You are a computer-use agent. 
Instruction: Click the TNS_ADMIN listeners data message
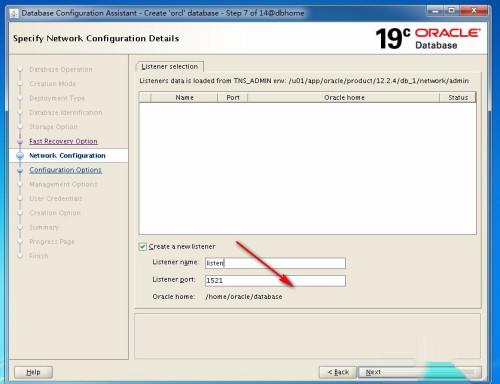(x=304, y=81)
